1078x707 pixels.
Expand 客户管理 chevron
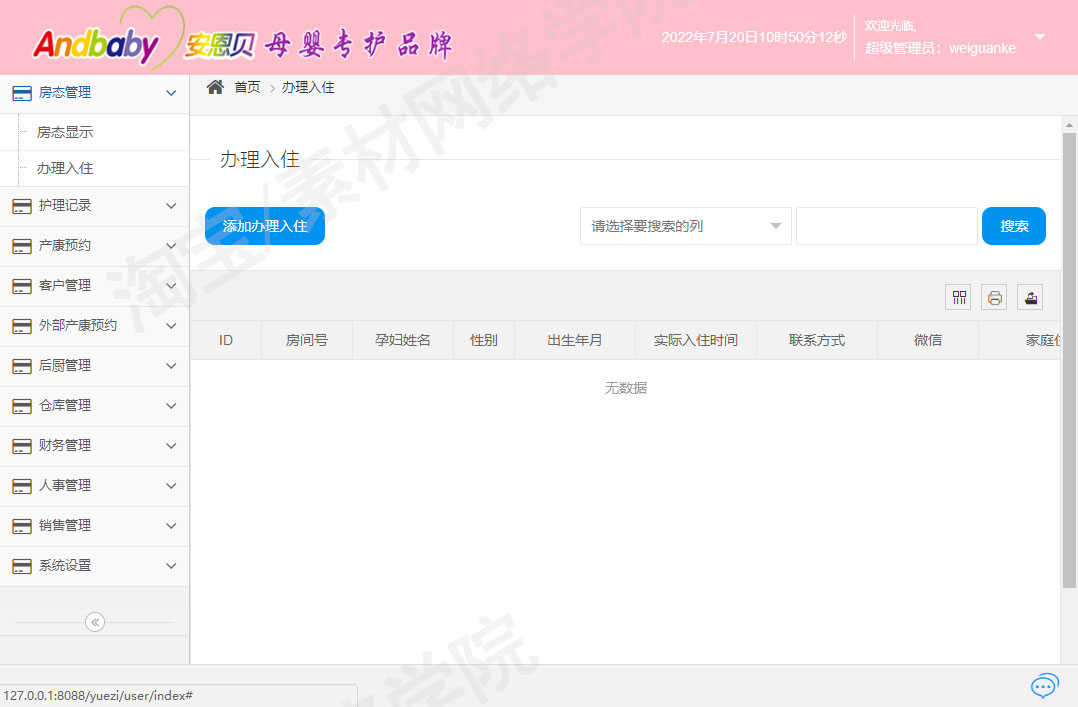point(171,285)
